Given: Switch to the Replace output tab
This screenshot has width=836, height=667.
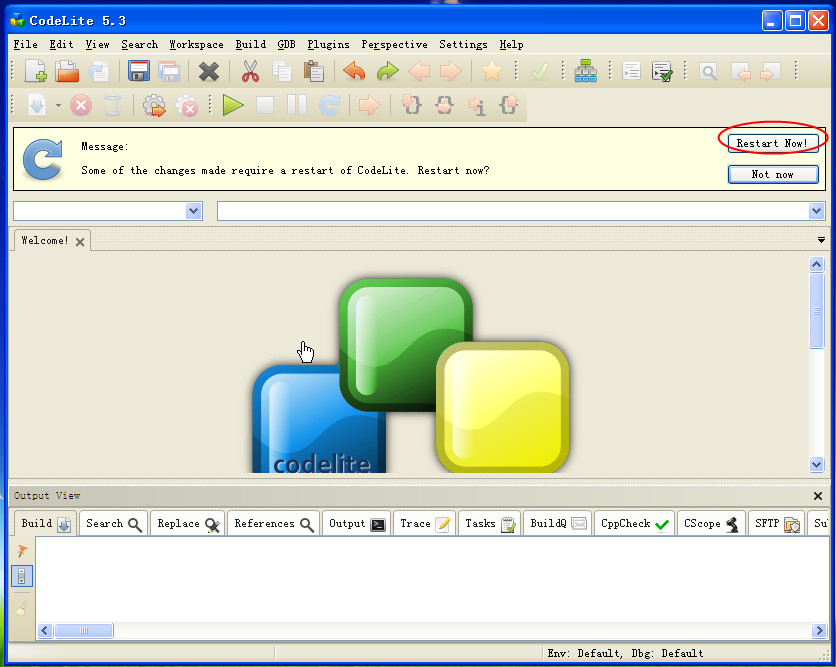Looking at the screenshot, I should click(x=188, y=524).
